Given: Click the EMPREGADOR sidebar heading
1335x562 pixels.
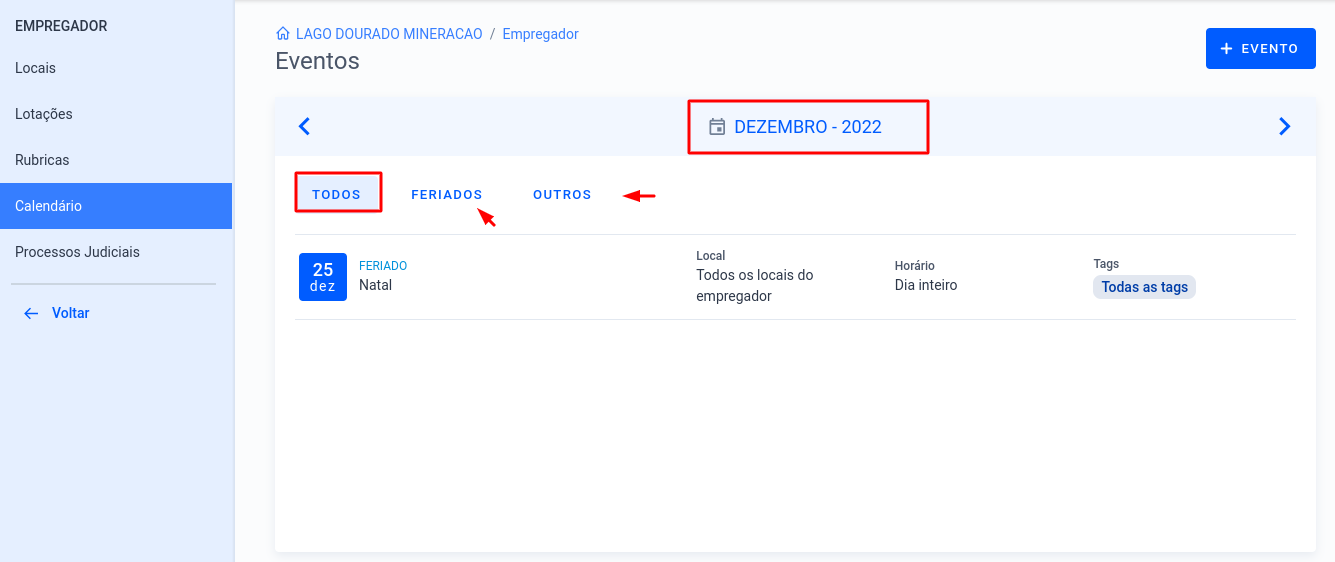Looking at the screenshot, I should (61, 26).
